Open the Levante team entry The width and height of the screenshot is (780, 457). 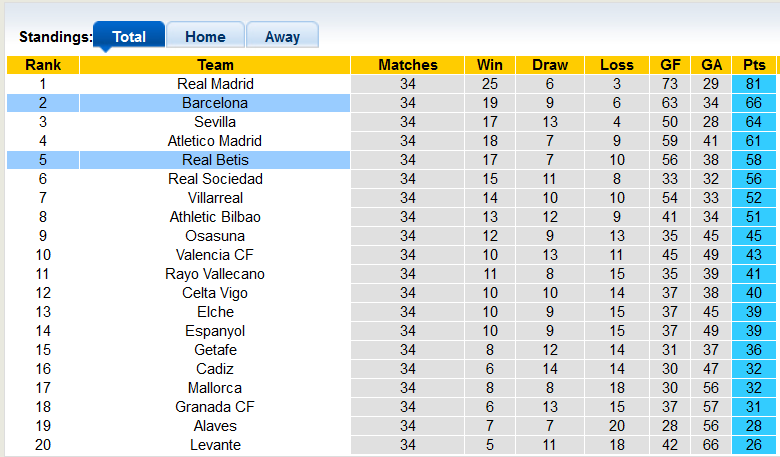(x=215, y=445)
